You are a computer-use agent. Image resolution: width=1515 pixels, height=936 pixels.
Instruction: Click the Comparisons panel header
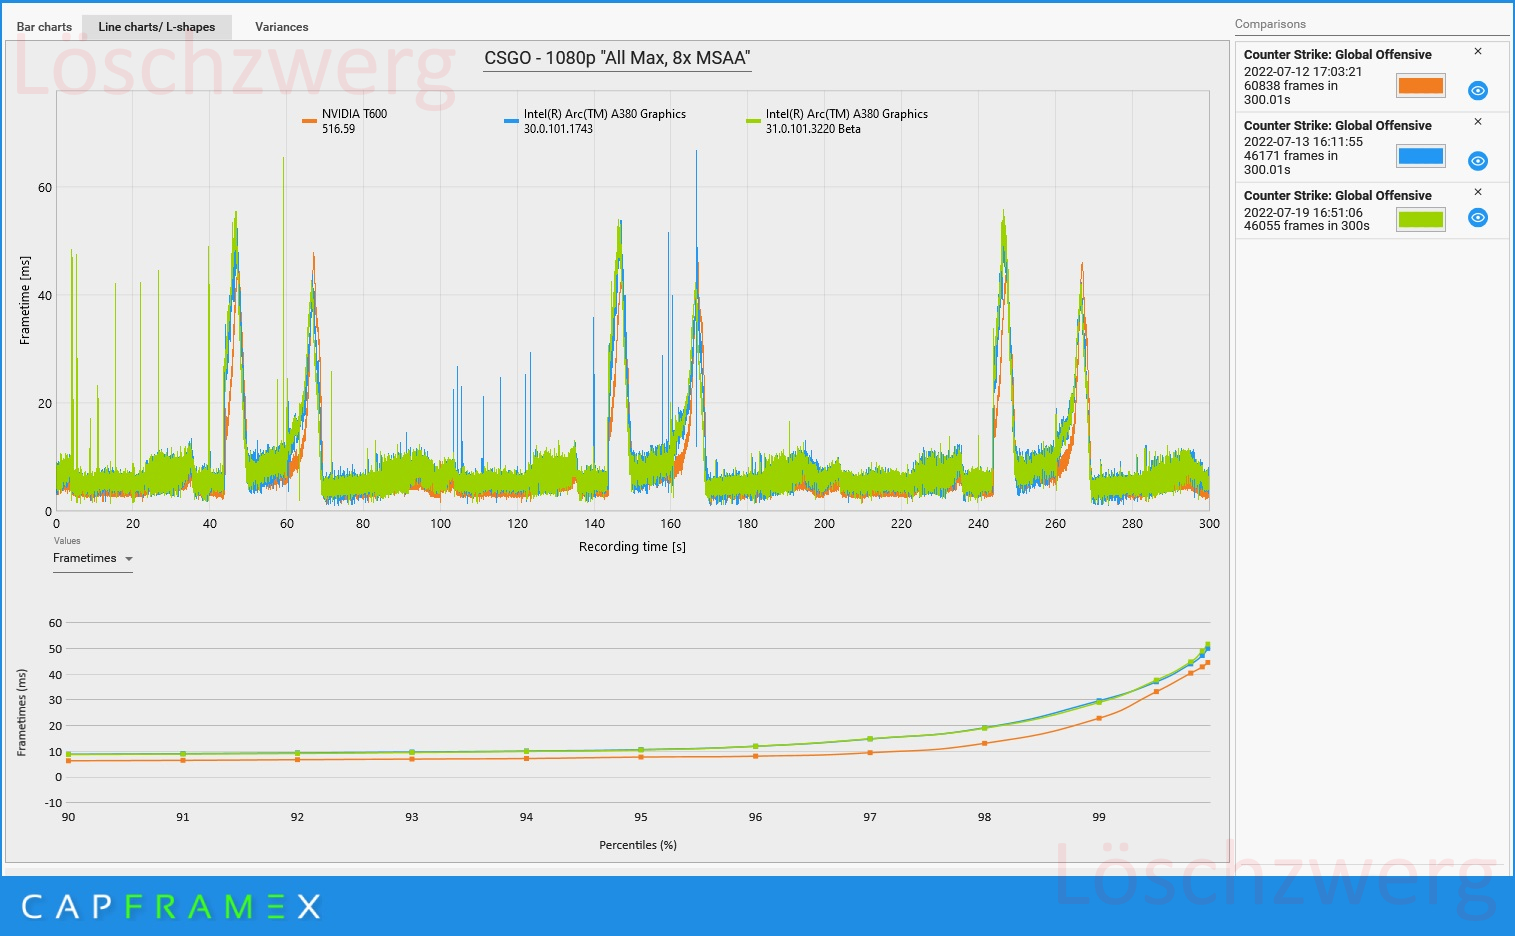[1270, 24]
